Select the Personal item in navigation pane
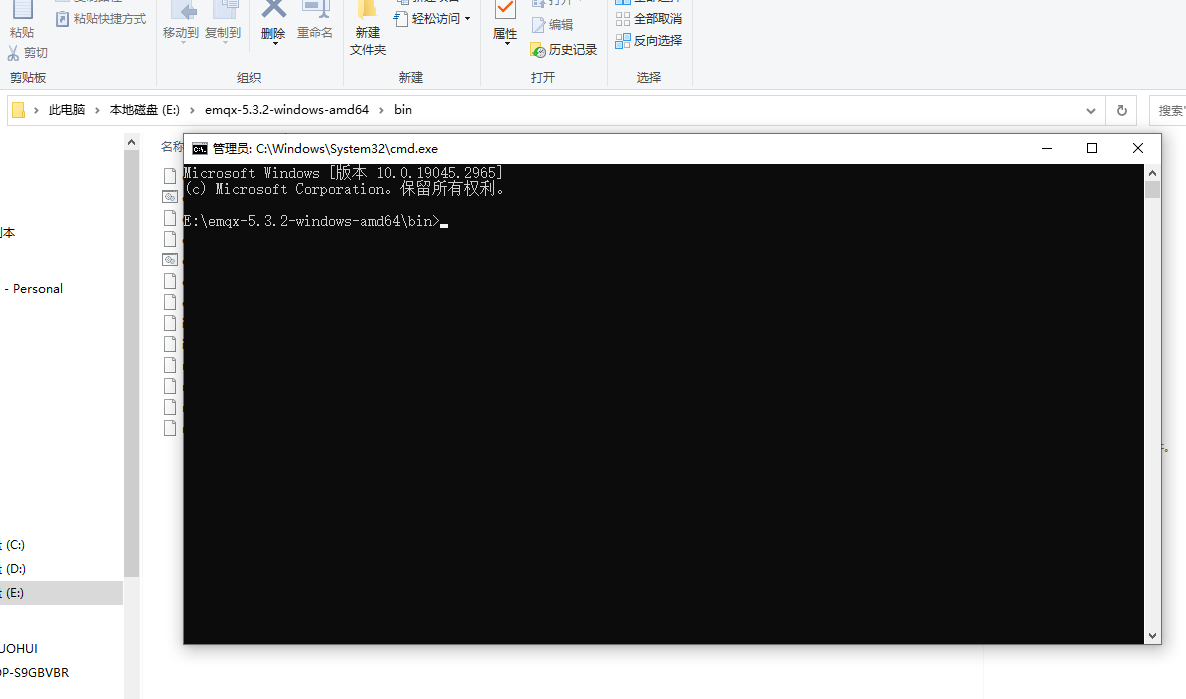Image resolution: width=1186 pixels, height=699 pixels. tap(34, 289)
